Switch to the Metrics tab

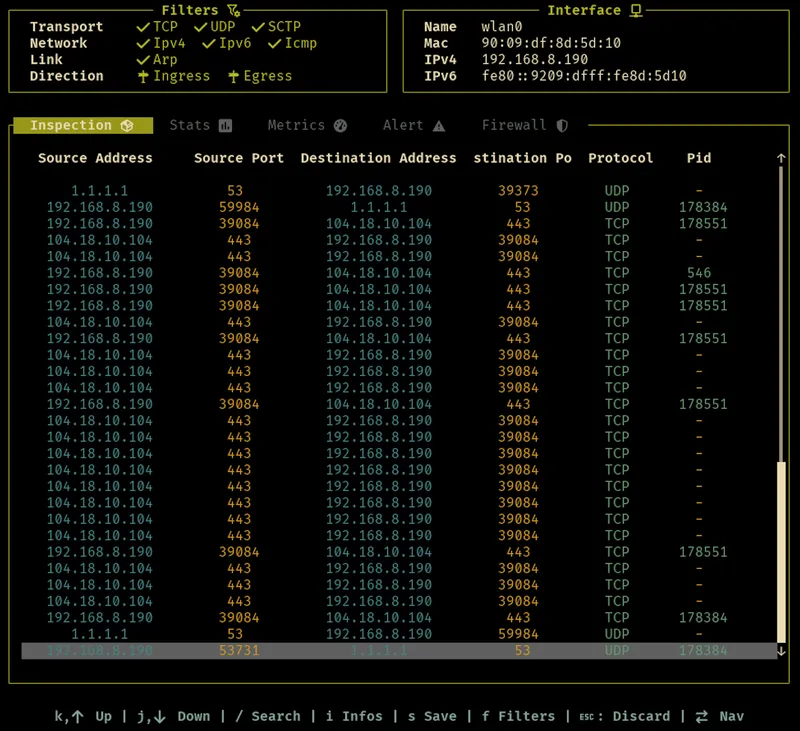coord(307,125)
